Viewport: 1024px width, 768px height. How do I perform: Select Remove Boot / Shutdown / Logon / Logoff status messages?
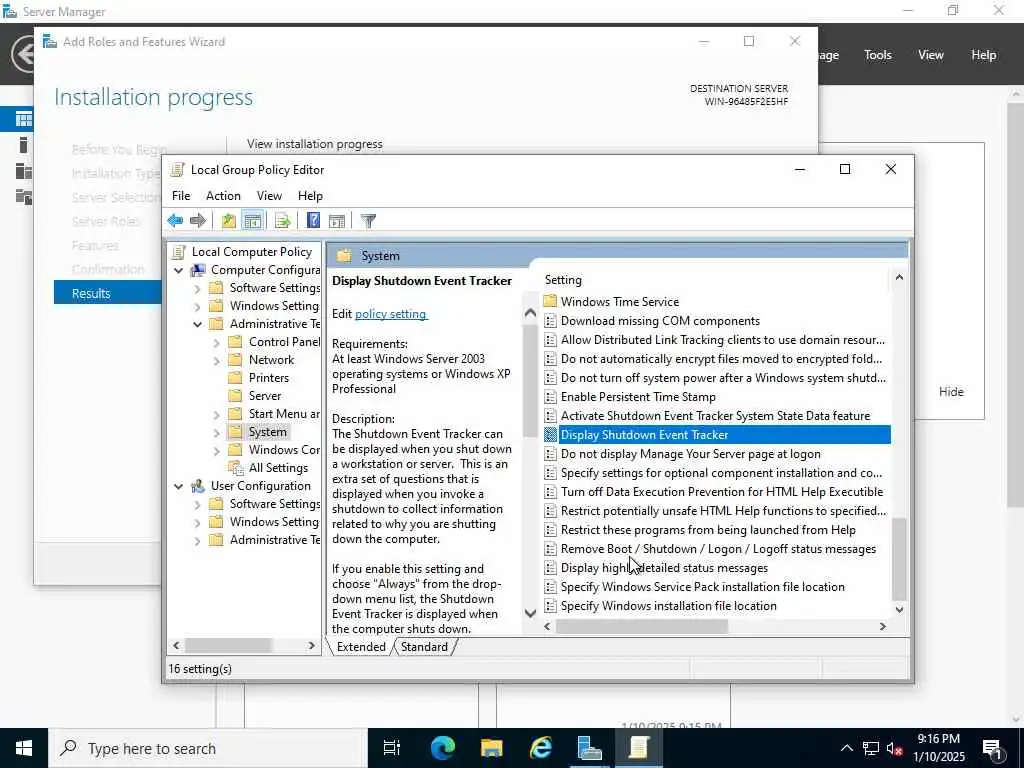tap(718, 549)
